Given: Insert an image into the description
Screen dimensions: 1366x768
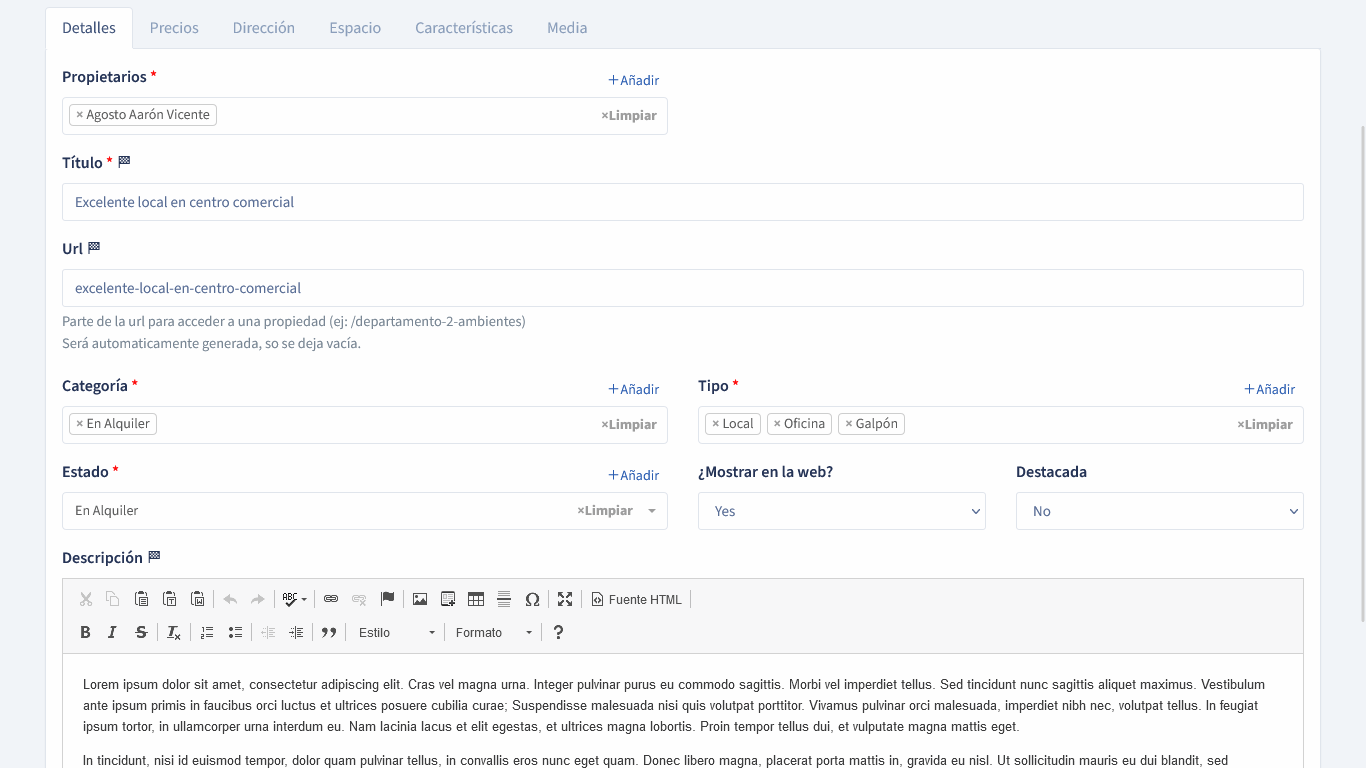Looking at the screenshot, I should [x=420, y=599].
